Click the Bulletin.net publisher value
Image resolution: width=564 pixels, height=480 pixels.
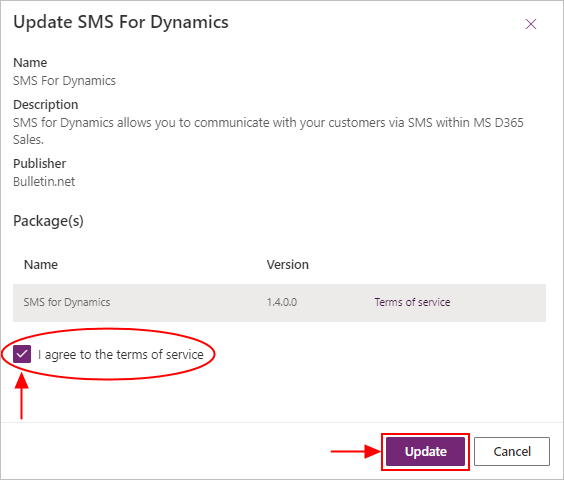(44, 181)
